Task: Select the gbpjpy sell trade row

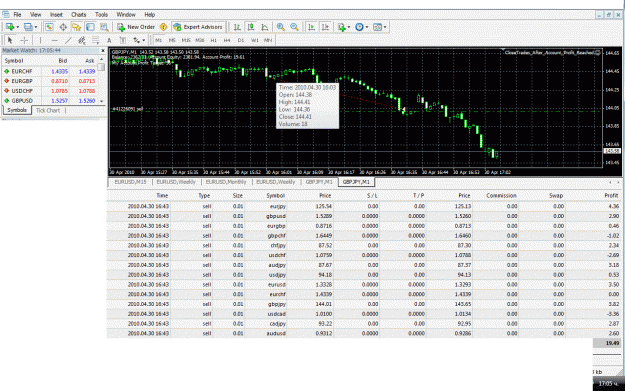Action: [364, 304]
